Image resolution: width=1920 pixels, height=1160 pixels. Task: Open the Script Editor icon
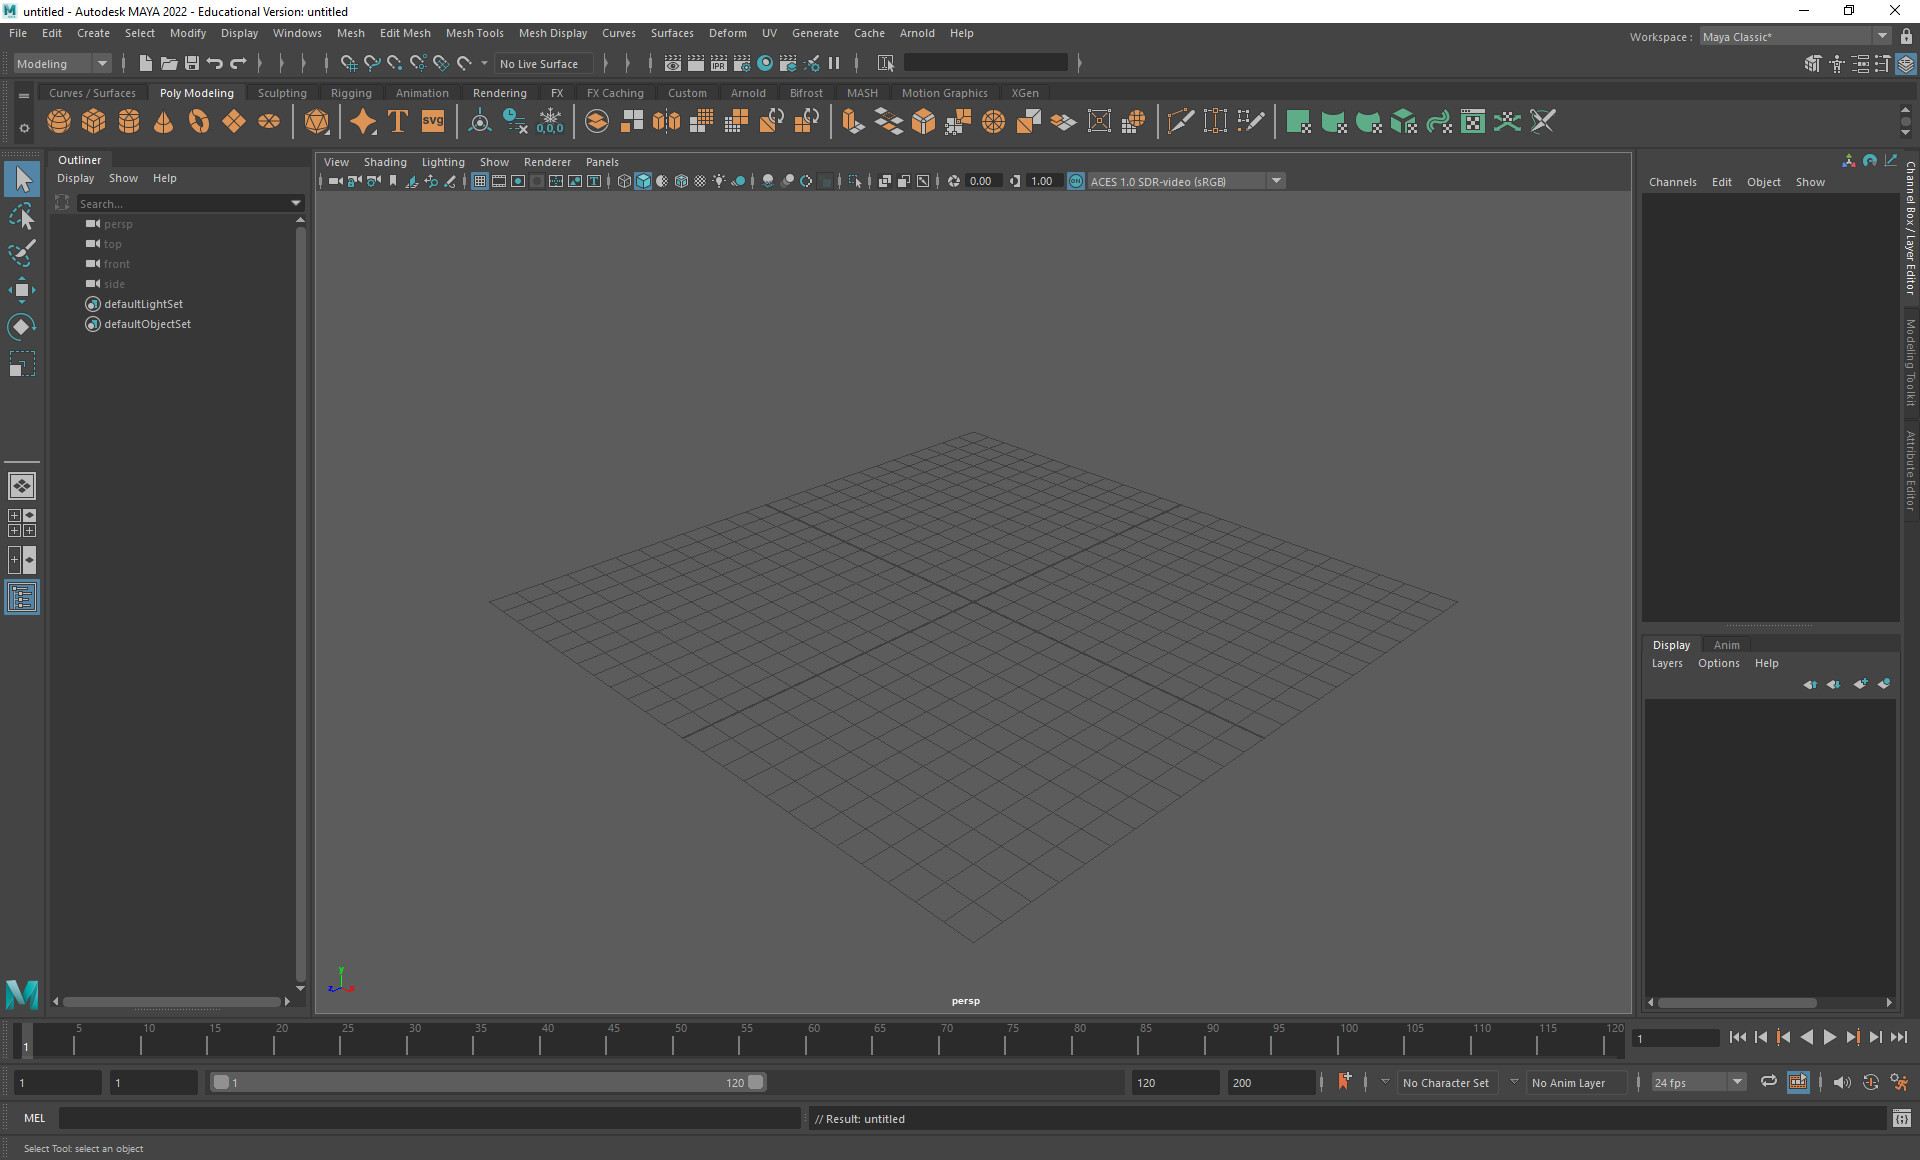[x=1901, y=1118]
